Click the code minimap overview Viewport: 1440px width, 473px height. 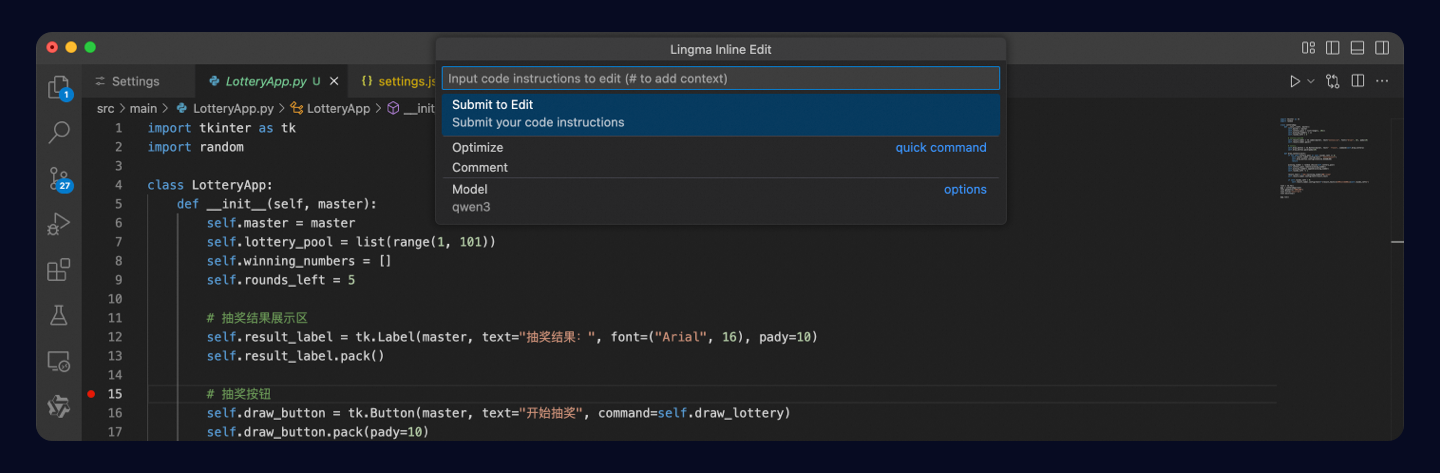(1325, 158)
